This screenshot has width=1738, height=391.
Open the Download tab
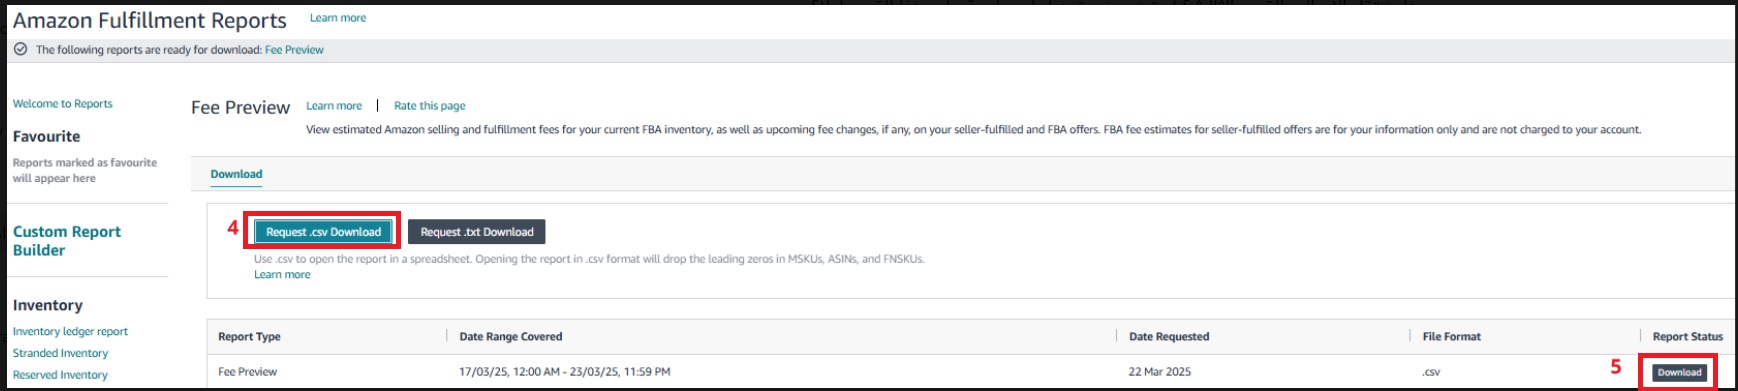[237, 174]
